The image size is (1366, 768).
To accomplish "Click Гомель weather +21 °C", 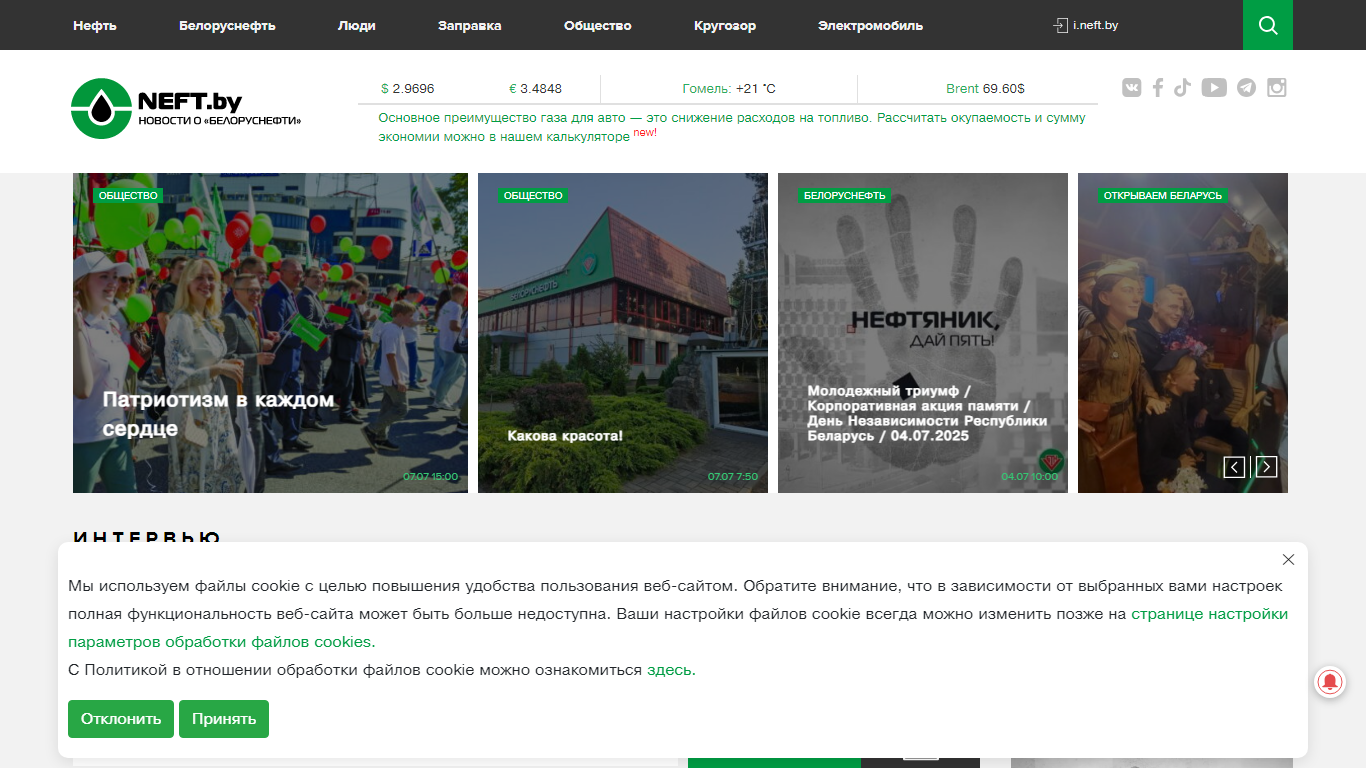I will [729, 88].
